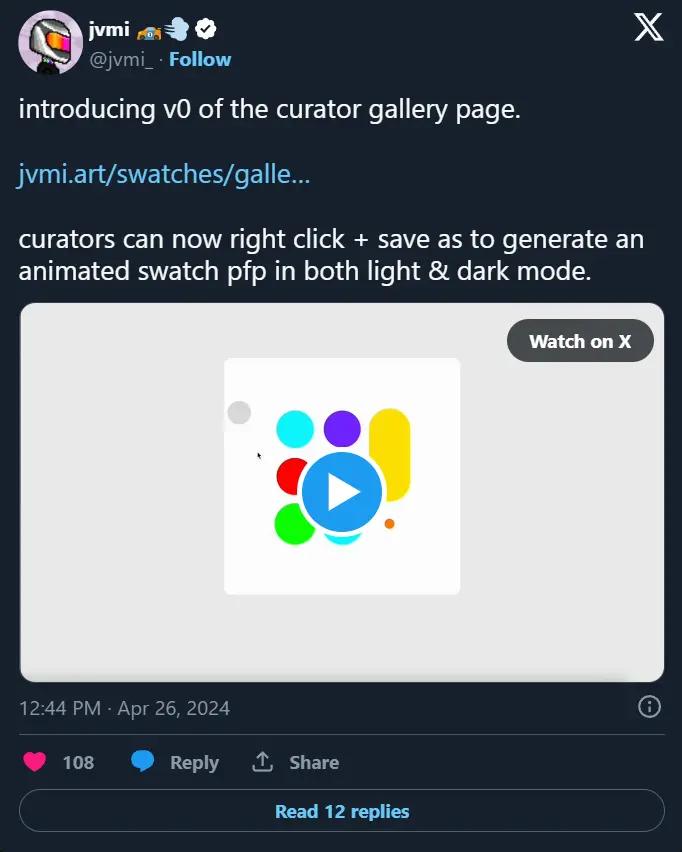Follow the @jvmi_ account

200,59
